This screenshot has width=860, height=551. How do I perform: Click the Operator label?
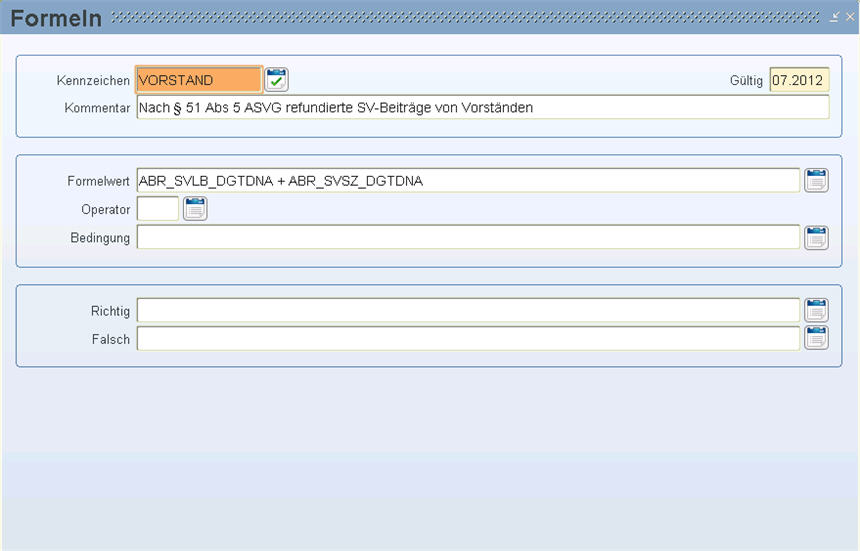(x=106, y=210)
